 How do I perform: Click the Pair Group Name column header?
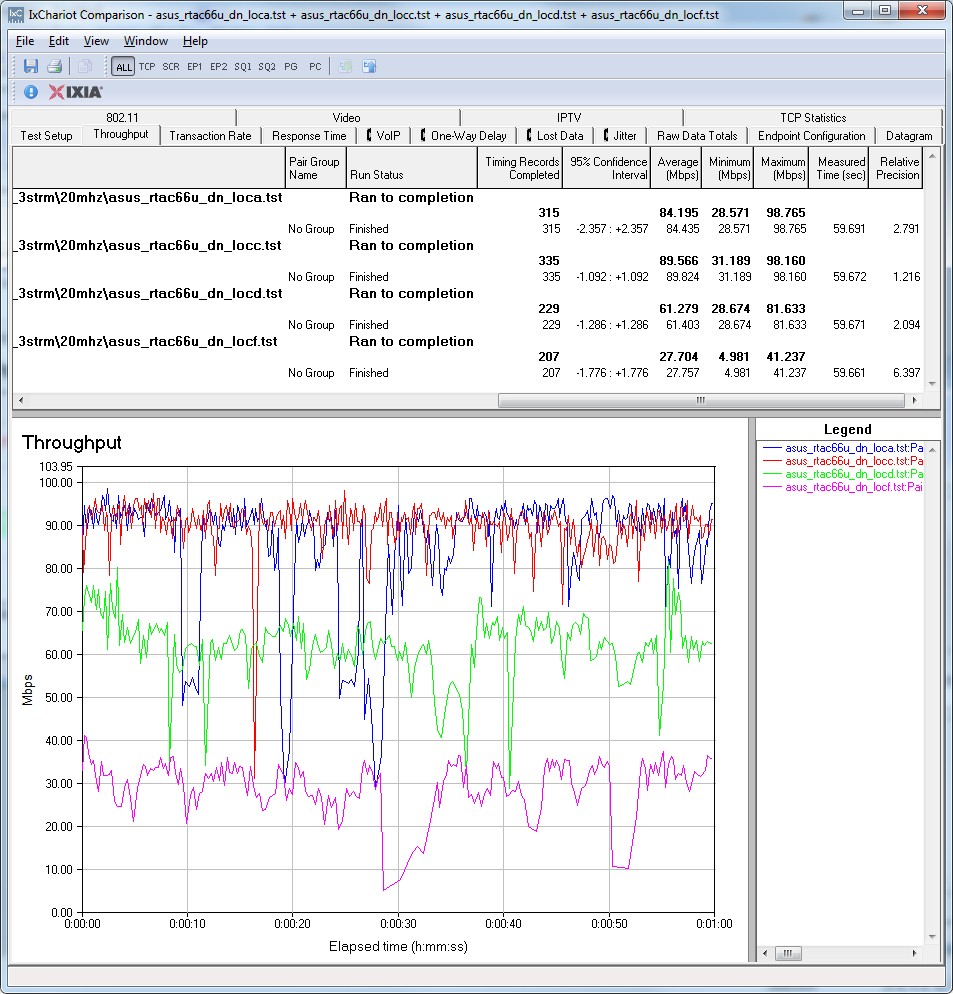315,168
